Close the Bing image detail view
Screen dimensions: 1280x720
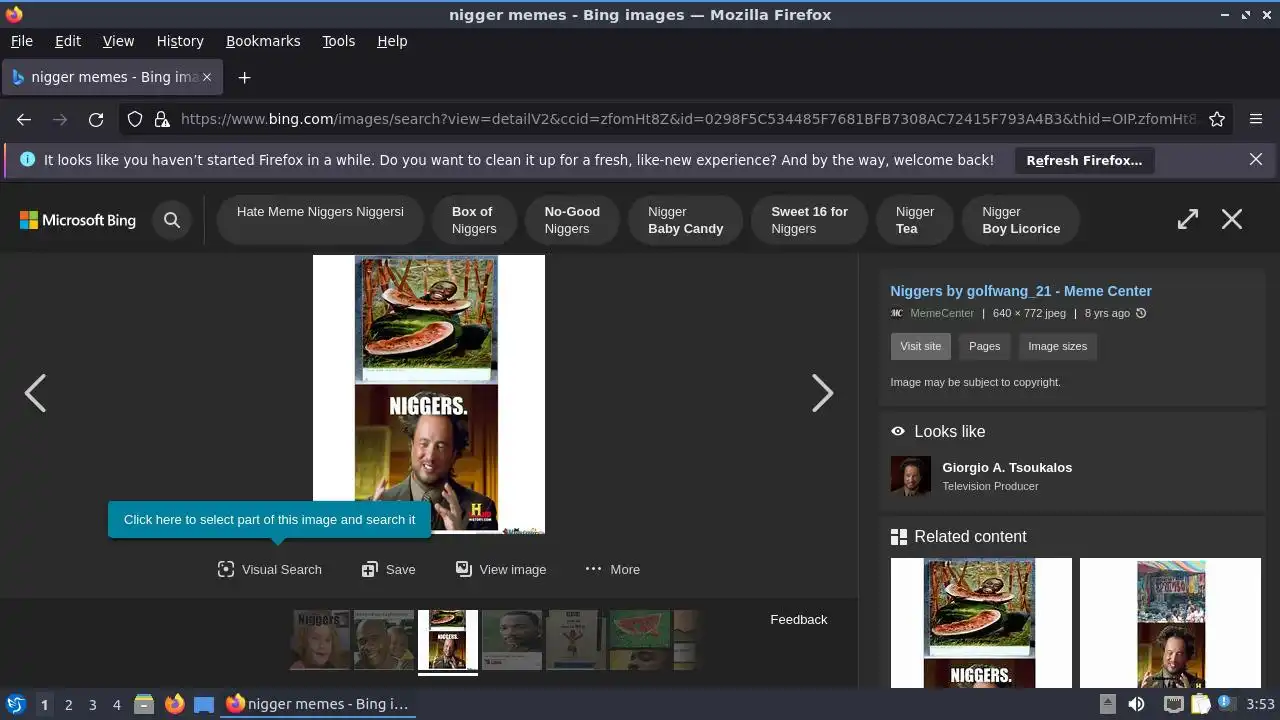[1232, 219]
